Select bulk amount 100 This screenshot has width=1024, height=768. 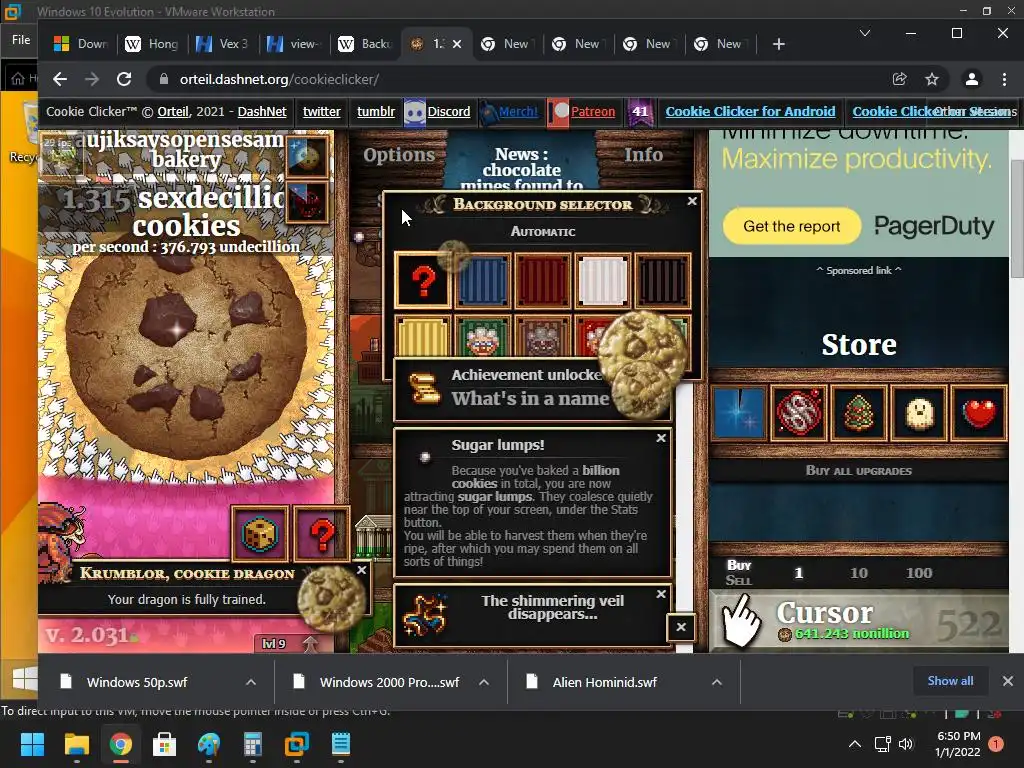tap(919, 573)
